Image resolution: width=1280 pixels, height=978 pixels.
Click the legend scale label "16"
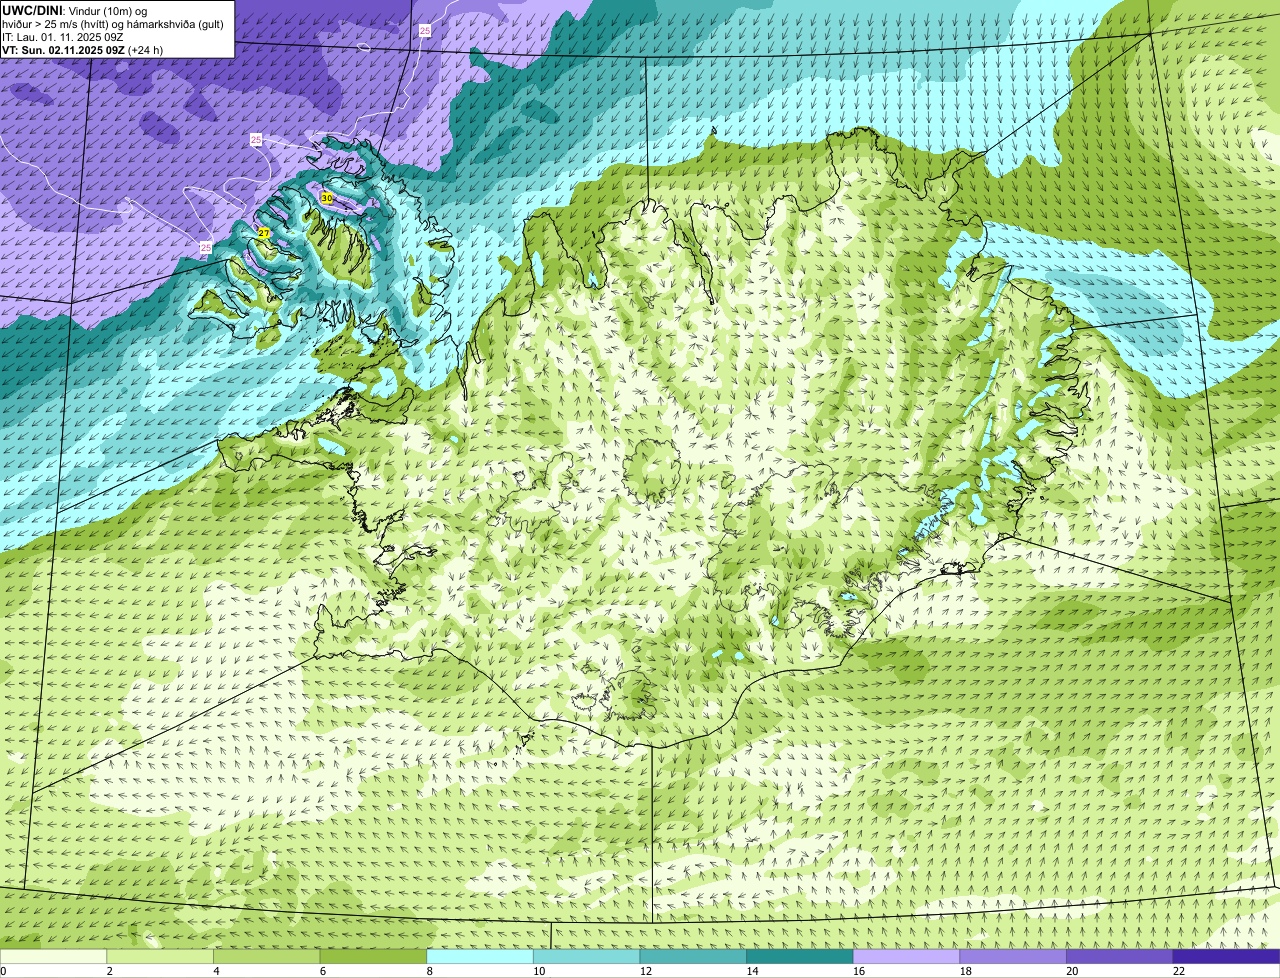pos(859,971)
